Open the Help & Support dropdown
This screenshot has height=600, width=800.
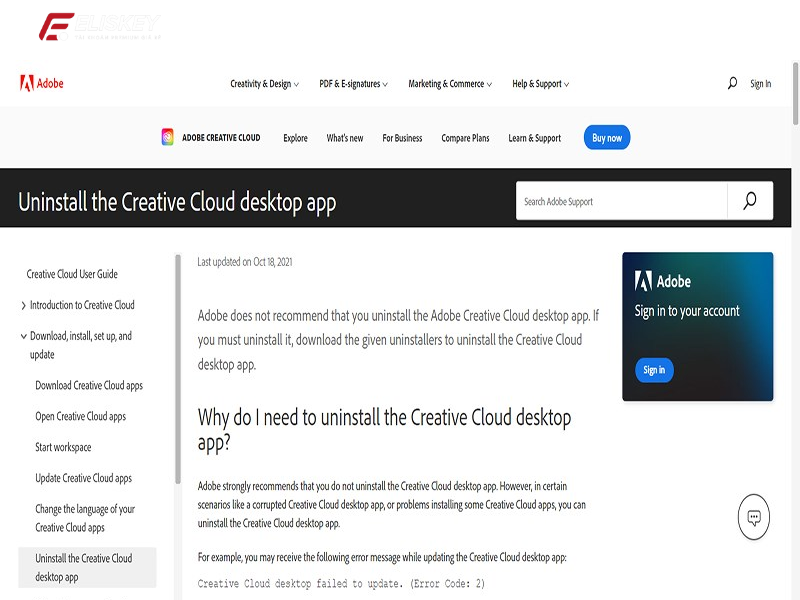tap(536, 84)
